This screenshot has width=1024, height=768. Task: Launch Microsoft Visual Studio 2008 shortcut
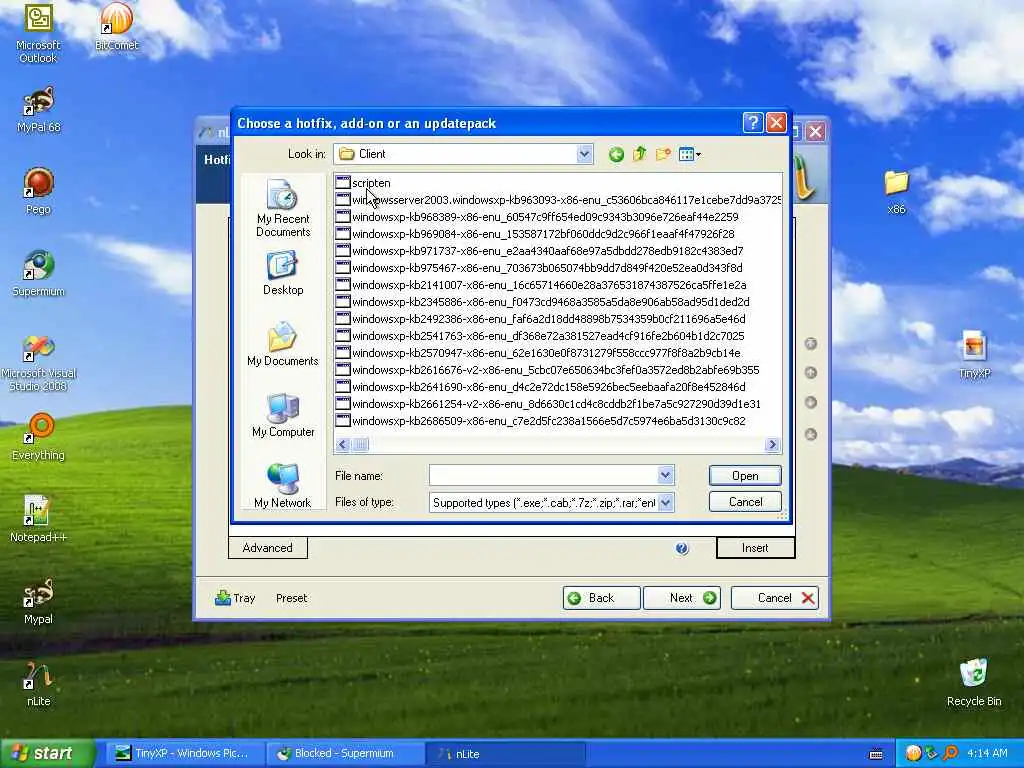pyautogui.click(x=39, y=362)
